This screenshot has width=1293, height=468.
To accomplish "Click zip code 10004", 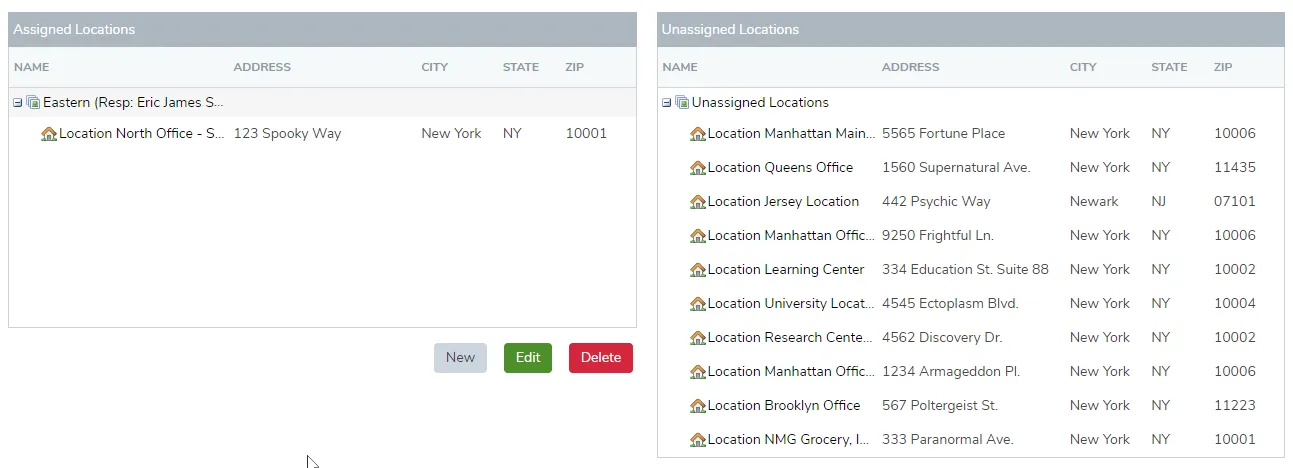I will click(x=1235, y=304).
